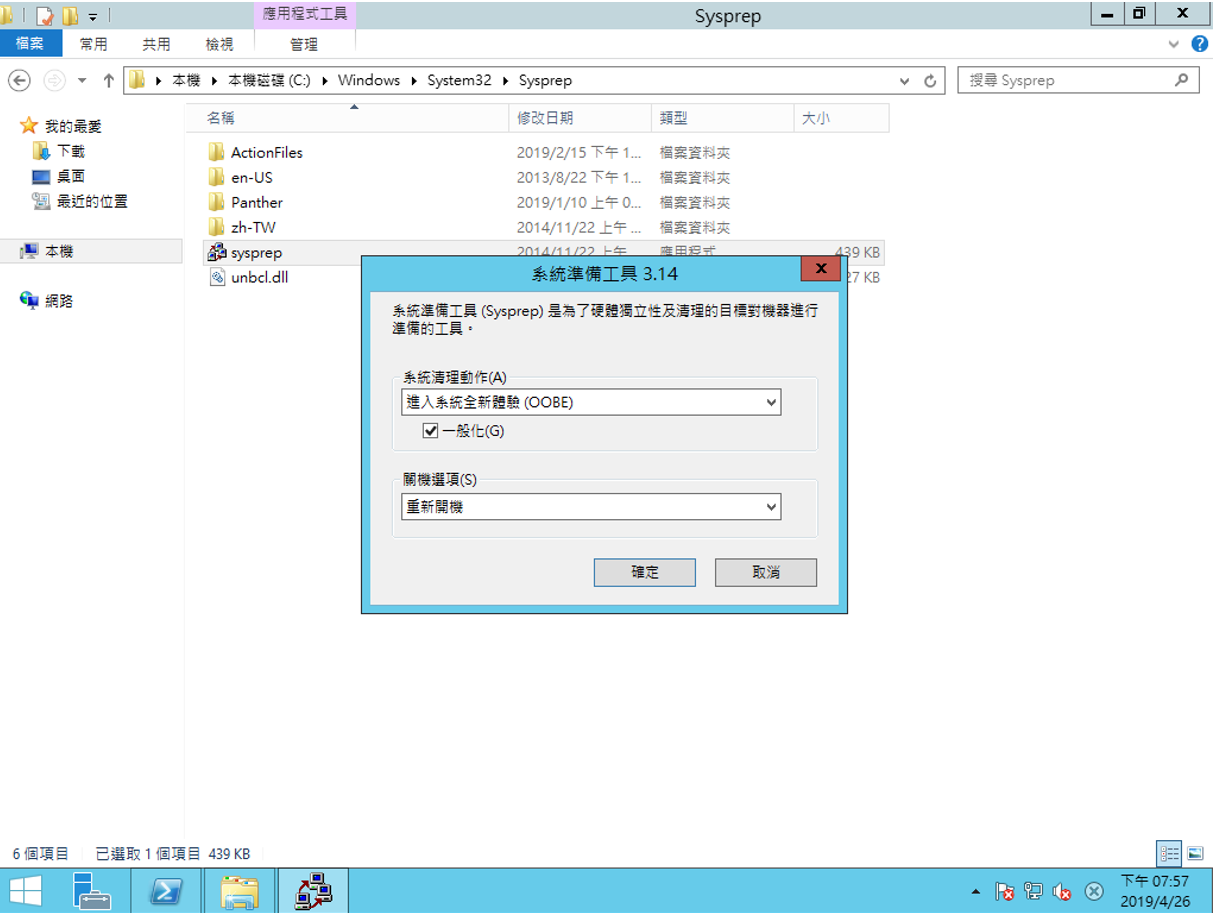1215x913 pixels.
Task: Go up one folder level arrow
Action: pos(109,80)
